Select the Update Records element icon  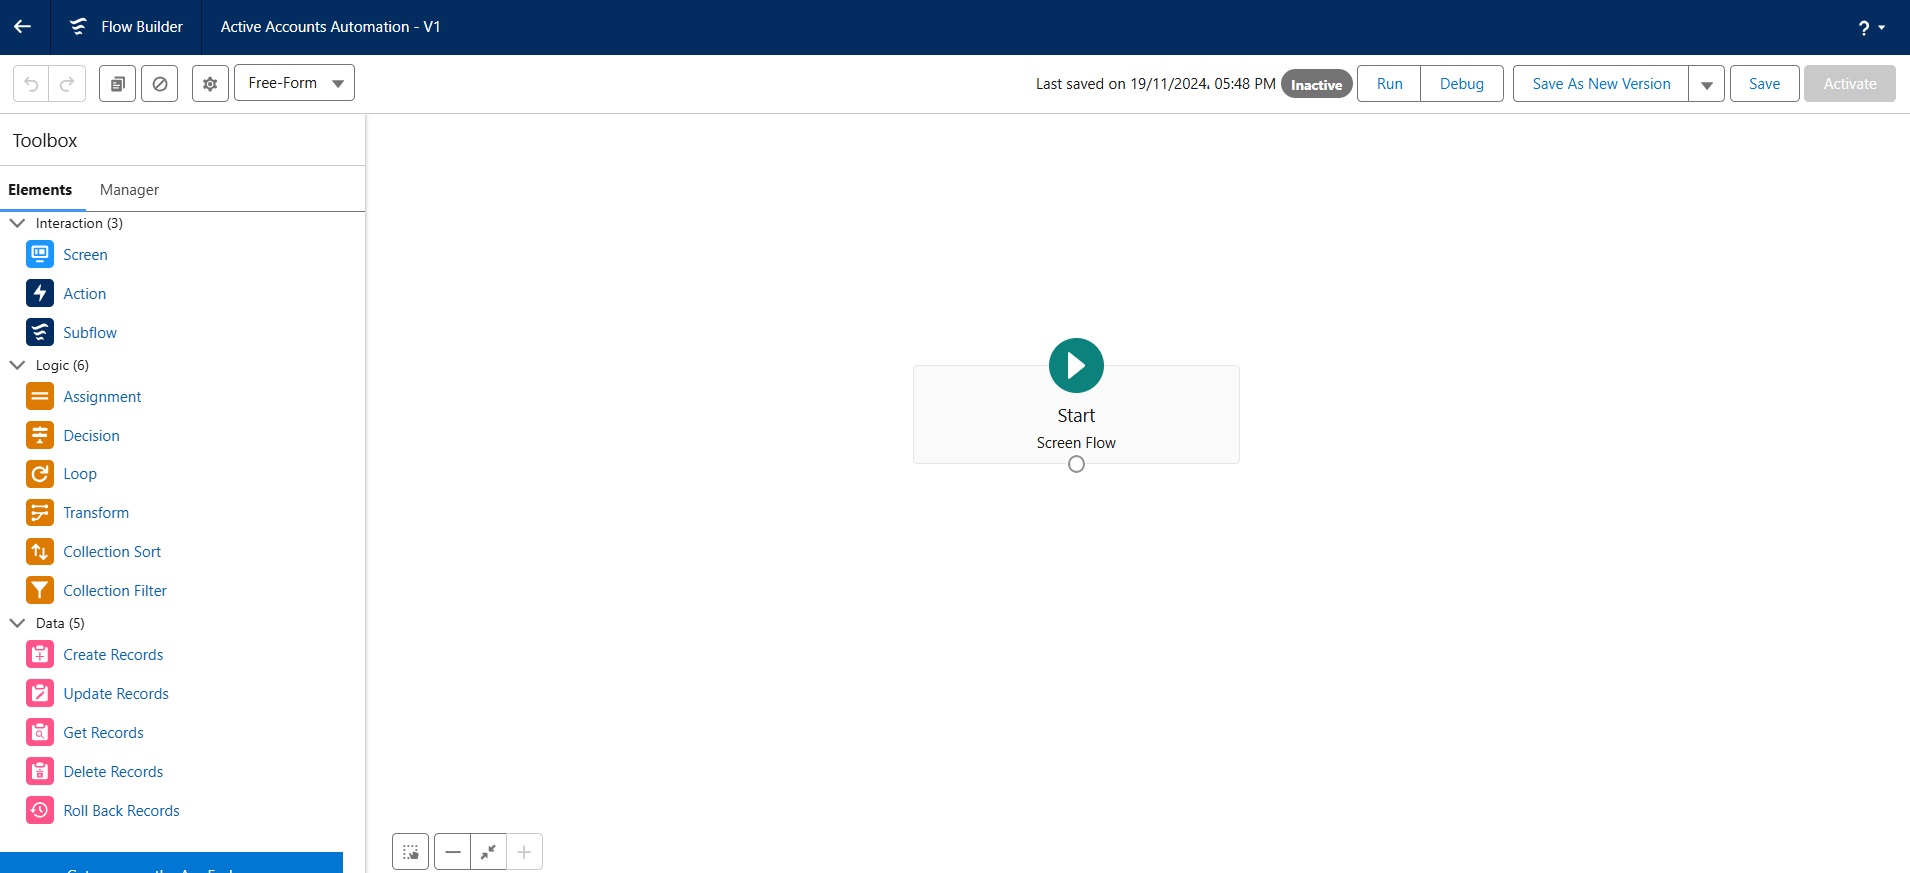click(40, 693)
